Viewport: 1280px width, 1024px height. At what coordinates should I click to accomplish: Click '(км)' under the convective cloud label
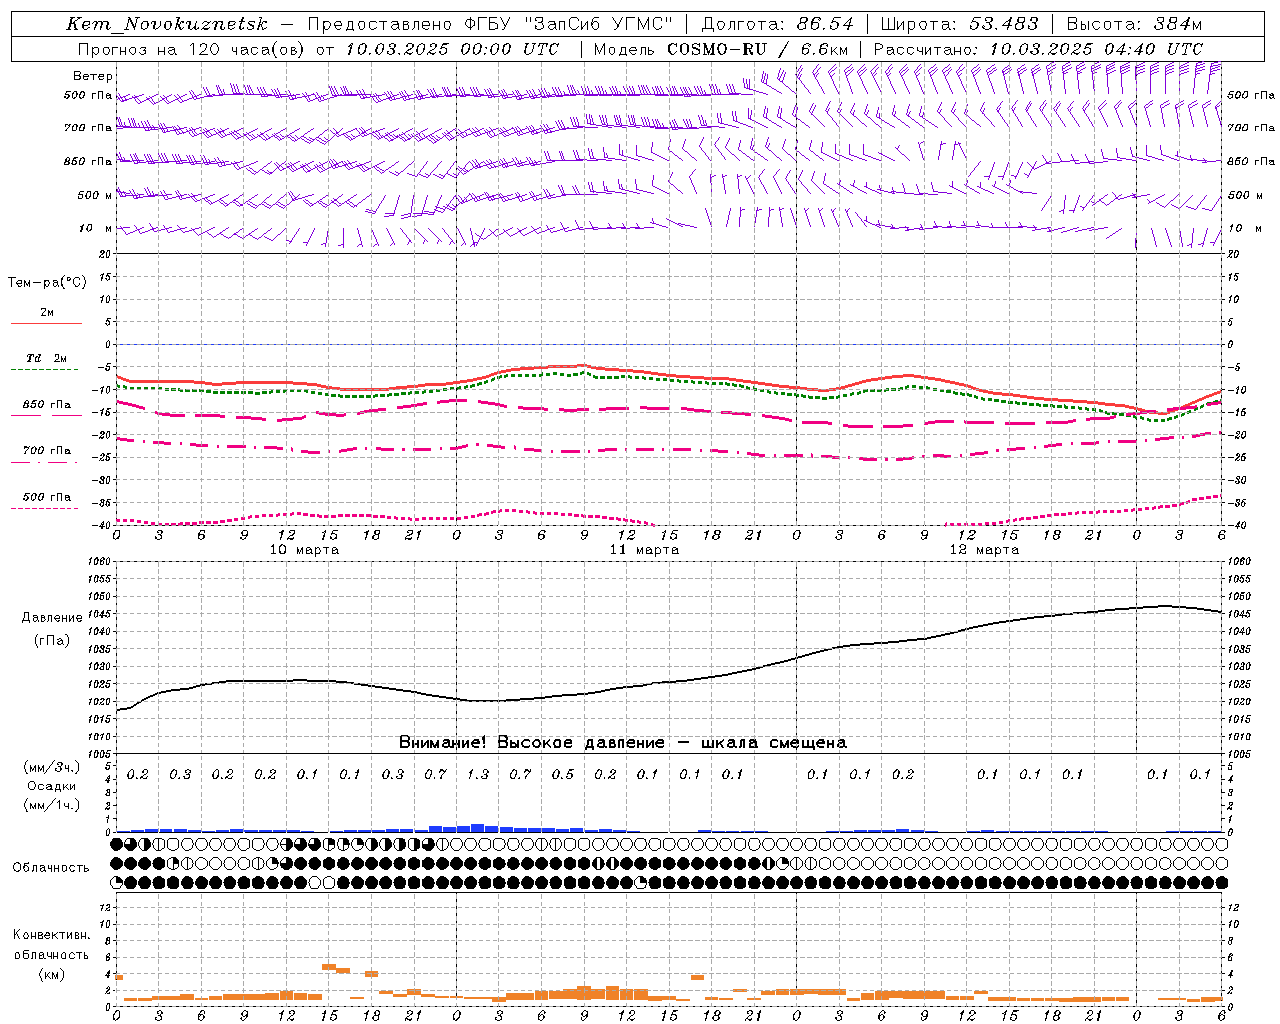pos(52,974)
